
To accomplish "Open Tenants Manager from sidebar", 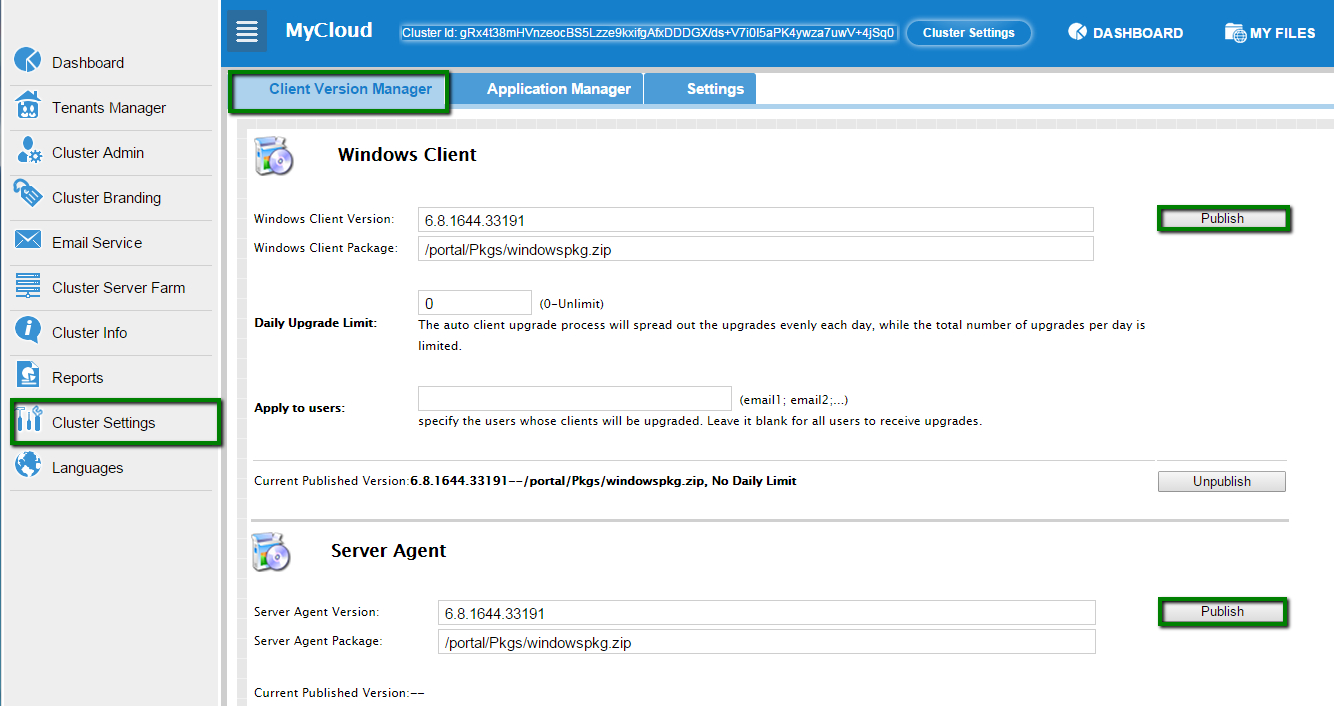I will click(x=109, y=108).
